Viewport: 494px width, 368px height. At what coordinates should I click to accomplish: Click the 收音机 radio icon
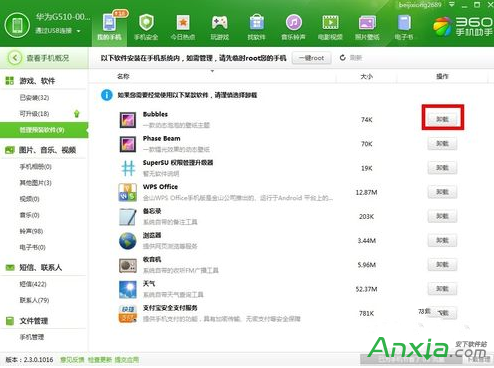(x=128, y=265)
